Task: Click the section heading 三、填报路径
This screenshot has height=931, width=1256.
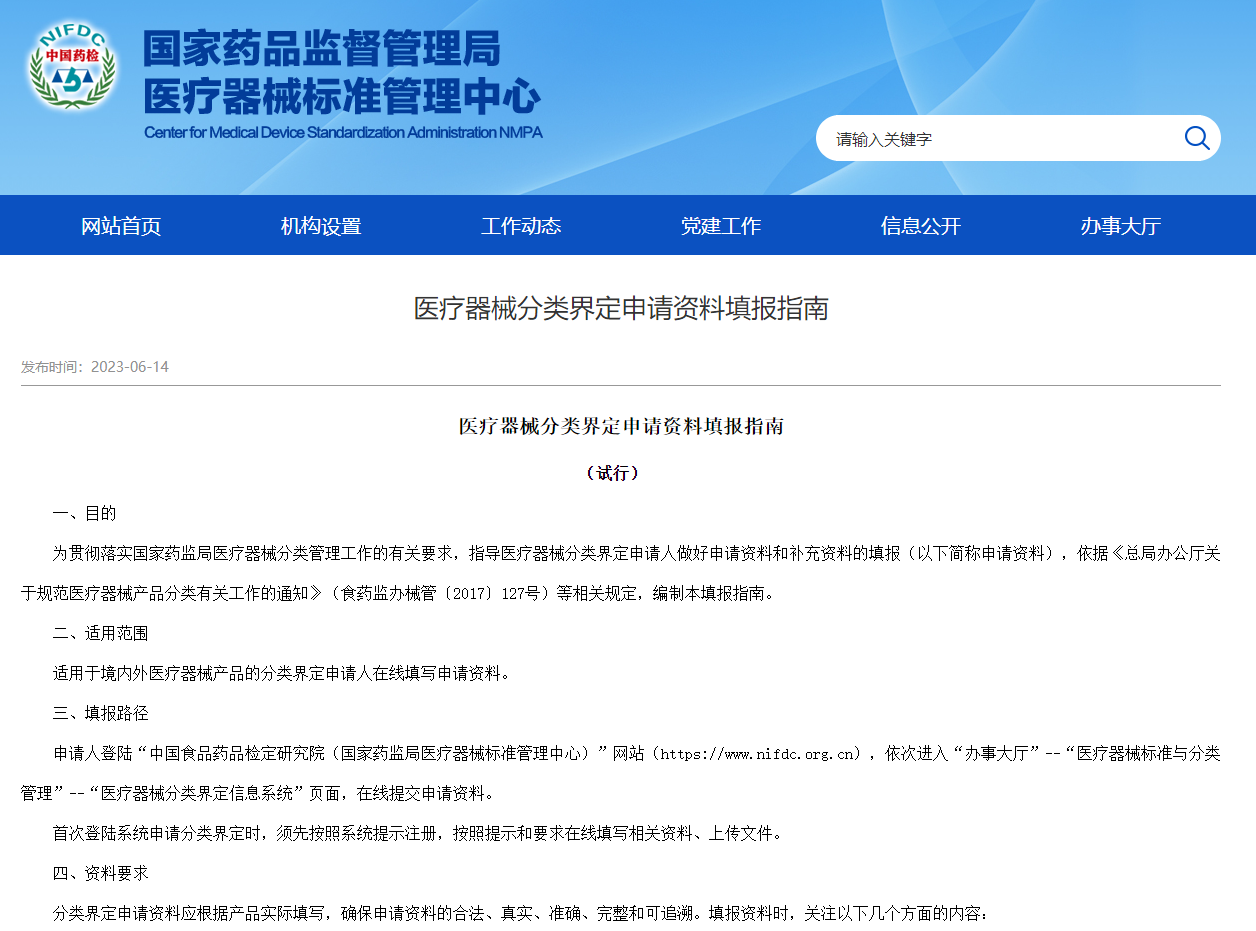Action: tap(100, 713)
